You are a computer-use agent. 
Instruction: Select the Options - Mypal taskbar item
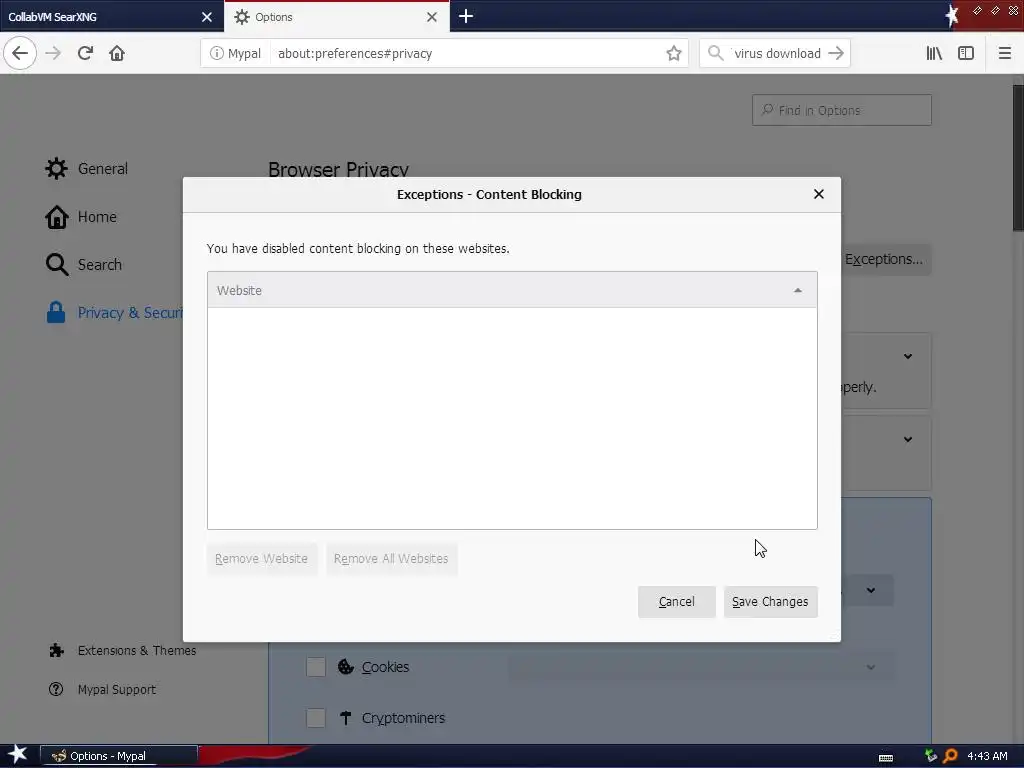119,756
